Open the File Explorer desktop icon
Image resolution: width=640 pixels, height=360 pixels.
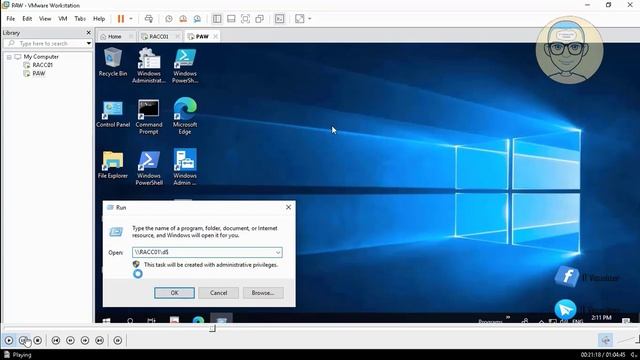coord(113,164)
